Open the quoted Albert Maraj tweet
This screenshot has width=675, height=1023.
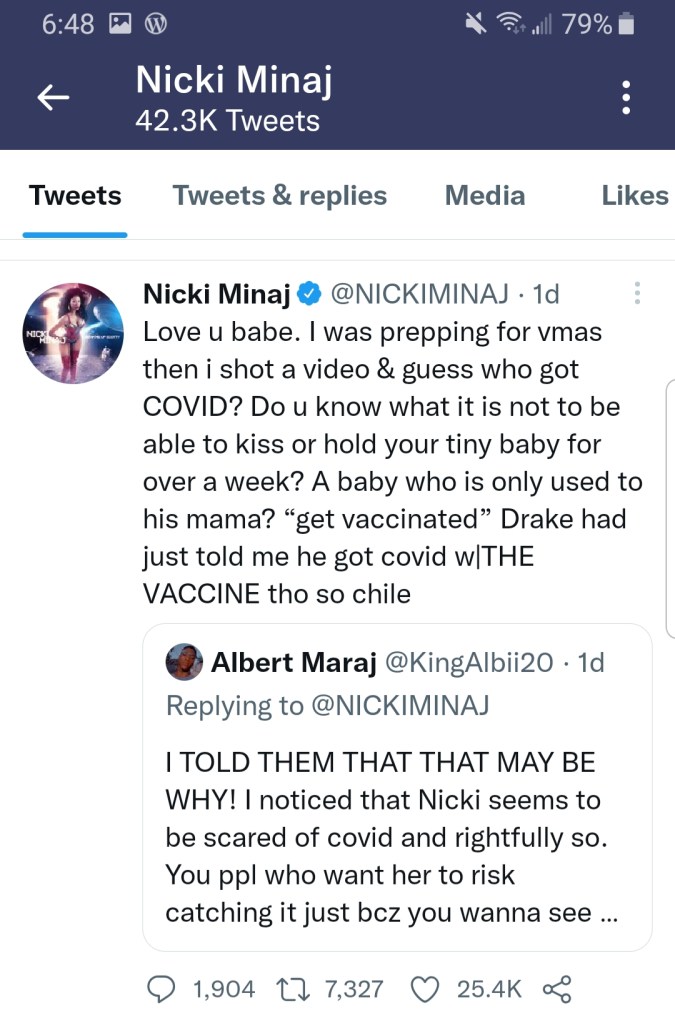(x=397, y=820)
